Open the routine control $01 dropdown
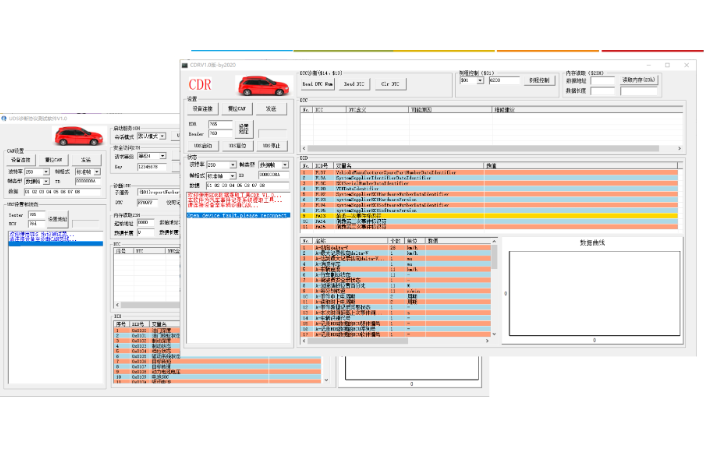This screenshot has width=720, height=450. coord(480,80)
